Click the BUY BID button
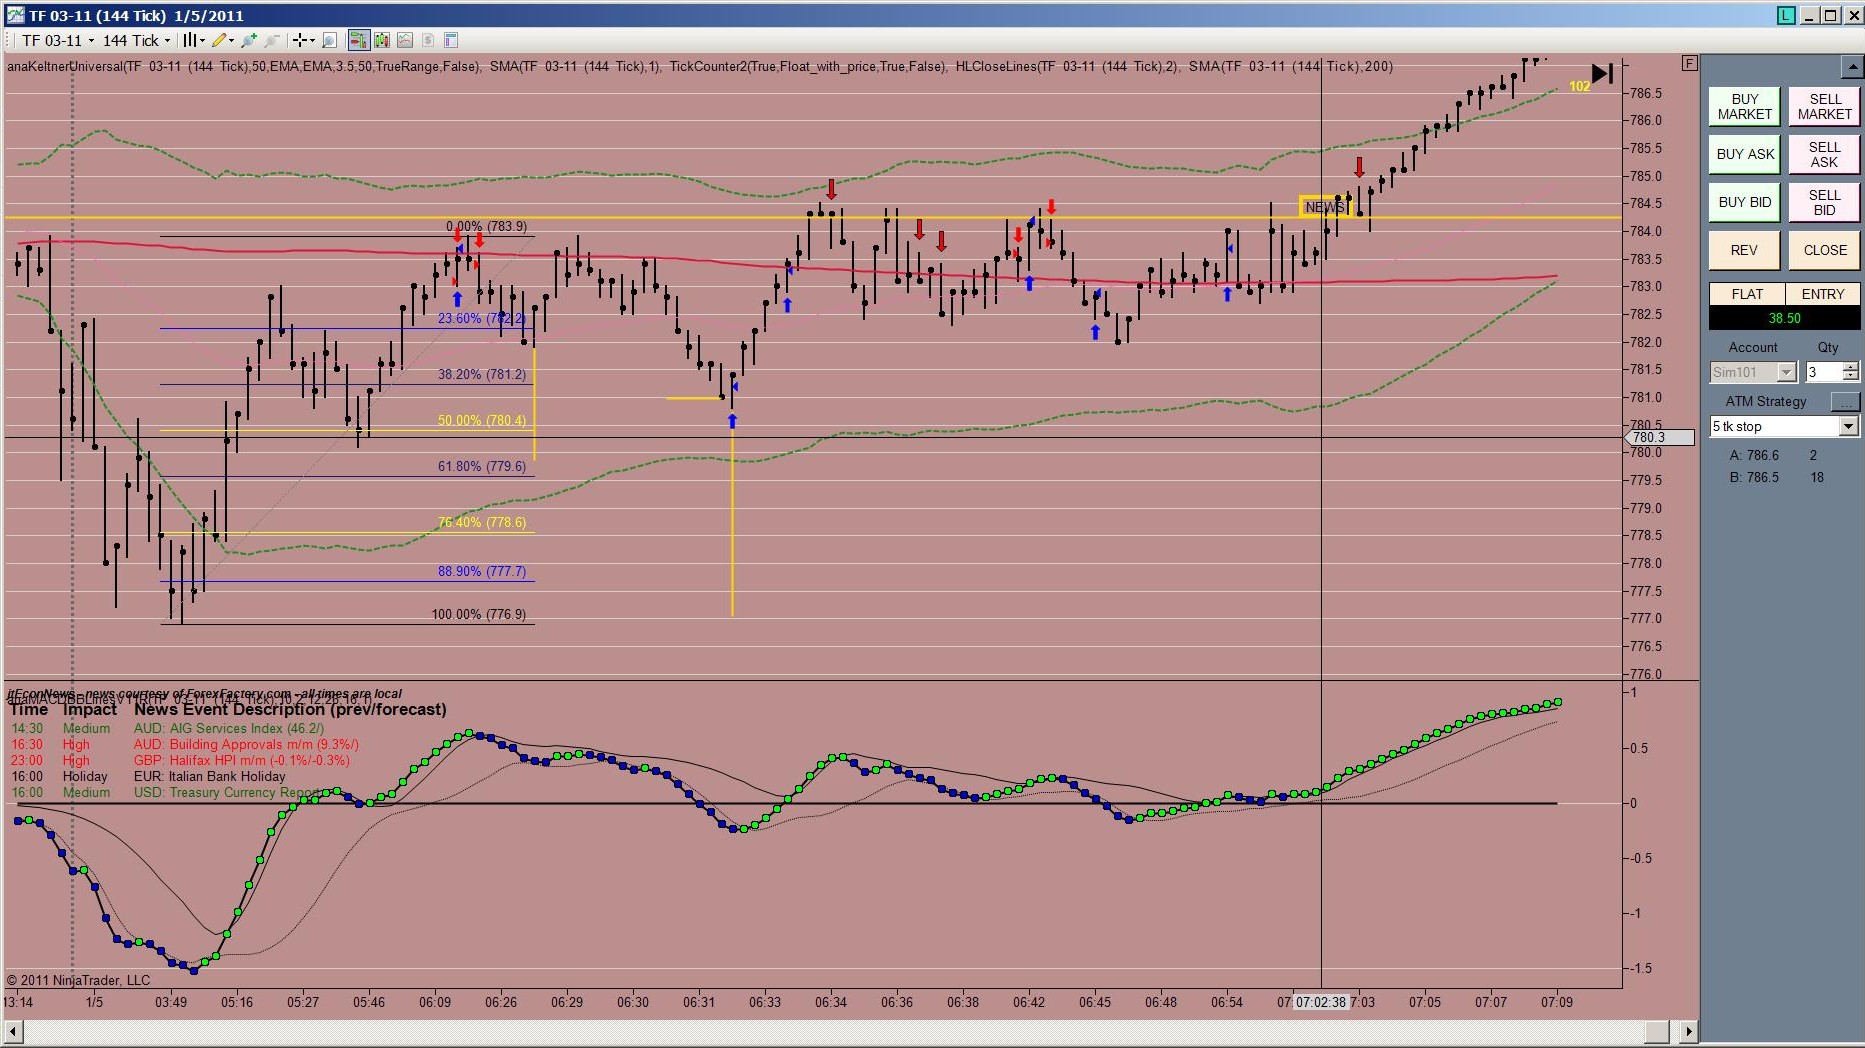This screenshot has width=1865, height=1048. pyautogui.click(x=1744, y=202)
